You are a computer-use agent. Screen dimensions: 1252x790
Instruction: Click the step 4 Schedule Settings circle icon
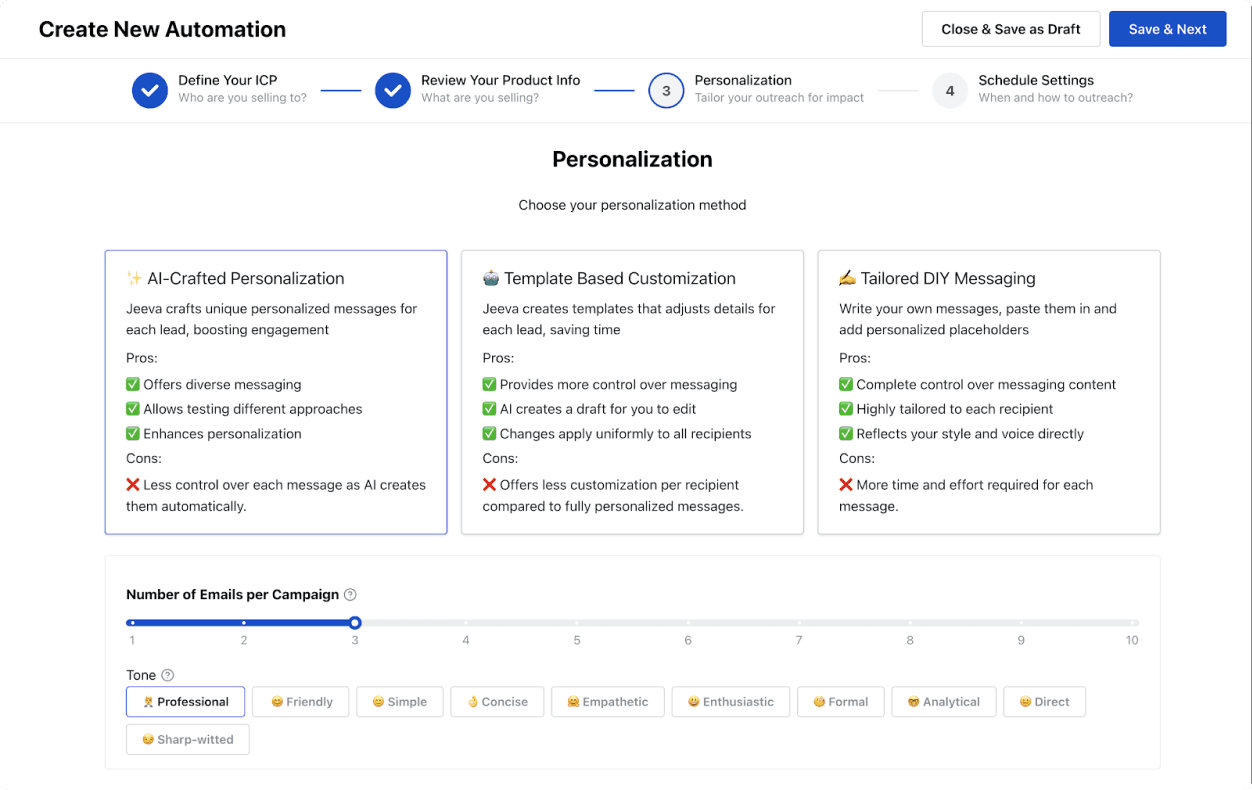[x=950, y=90]
